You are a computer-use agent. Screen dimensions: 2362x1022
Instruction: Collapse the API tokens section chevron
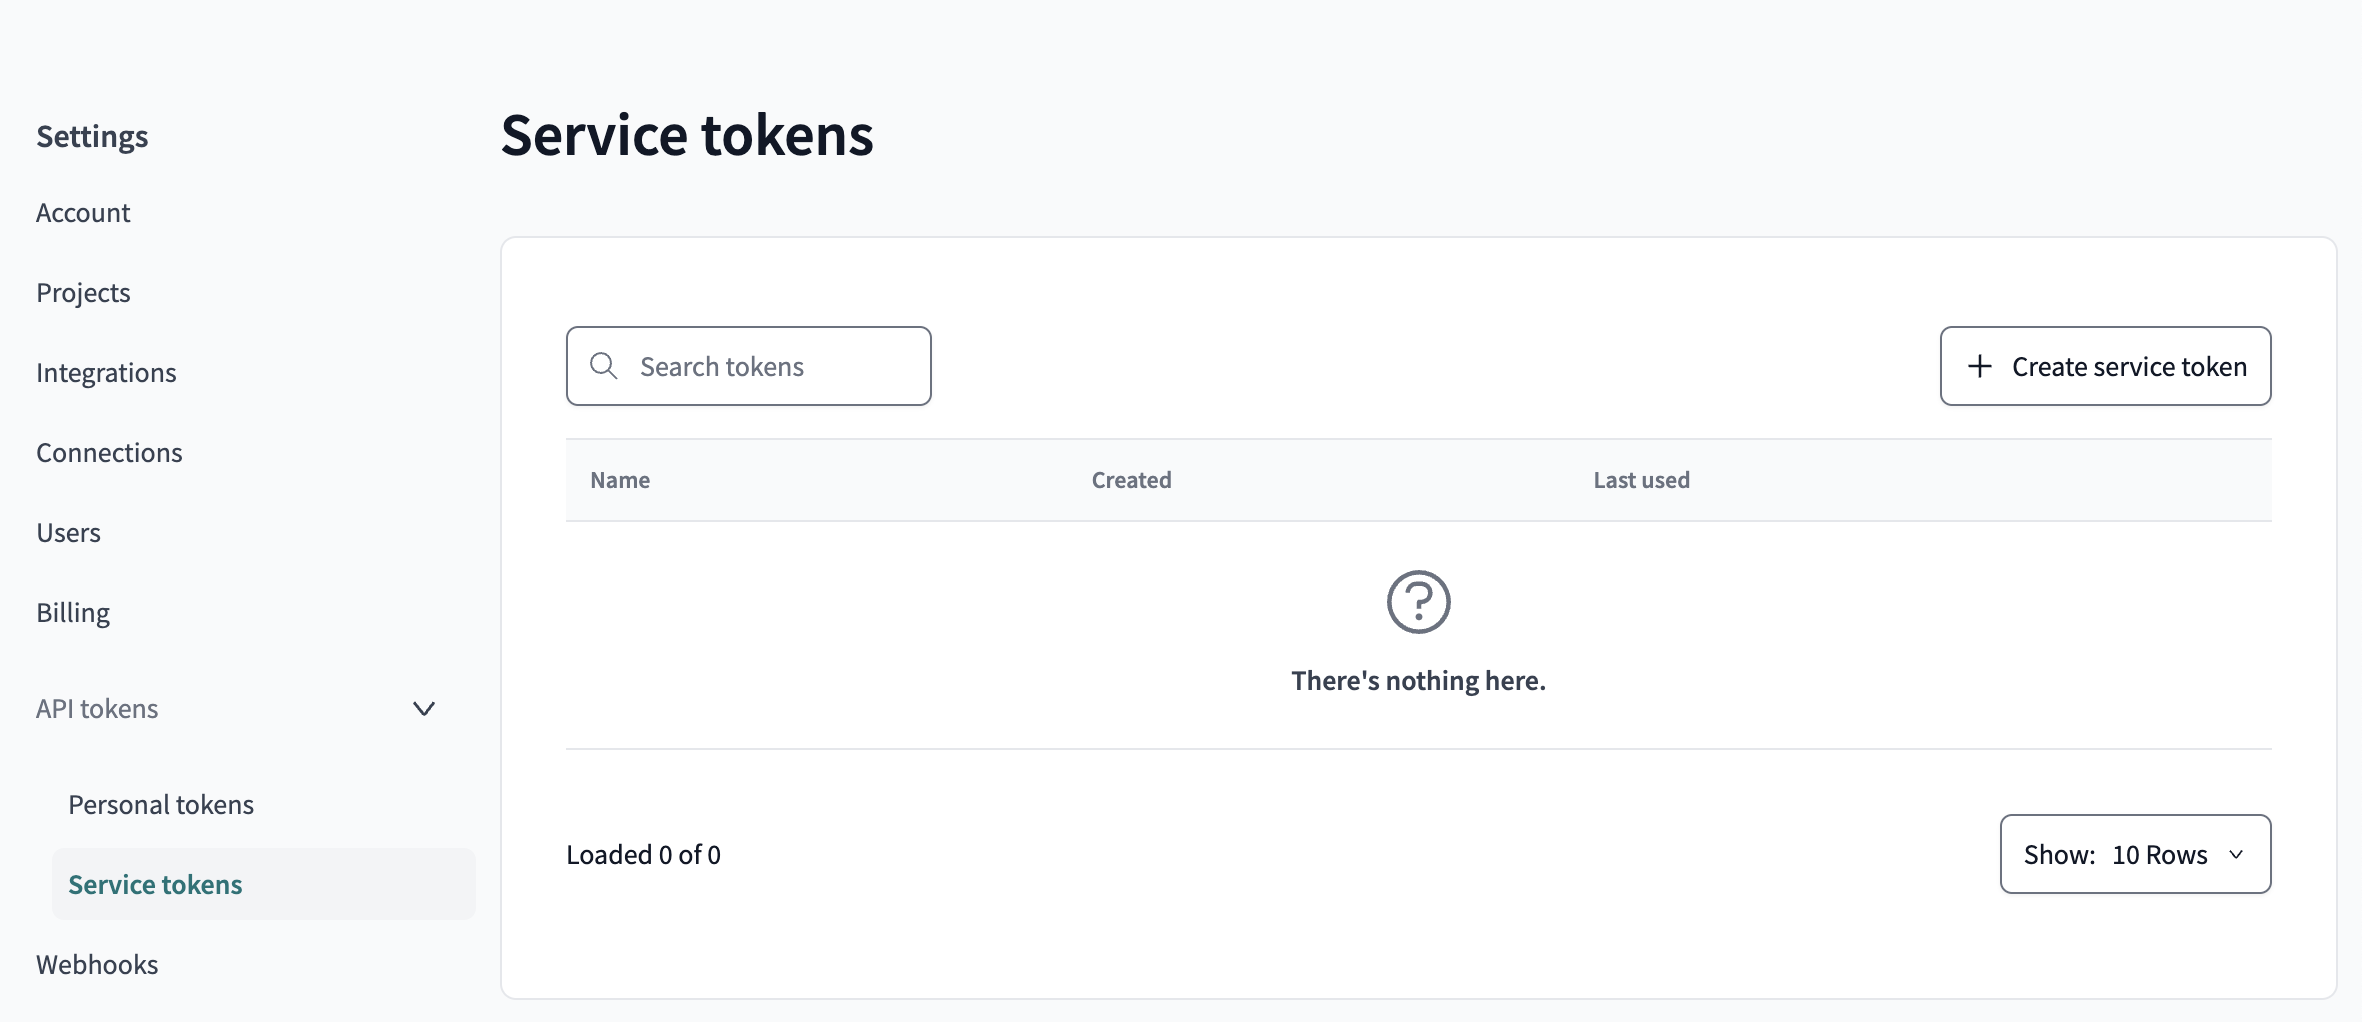pyautogui.click(x=423, y=709)
